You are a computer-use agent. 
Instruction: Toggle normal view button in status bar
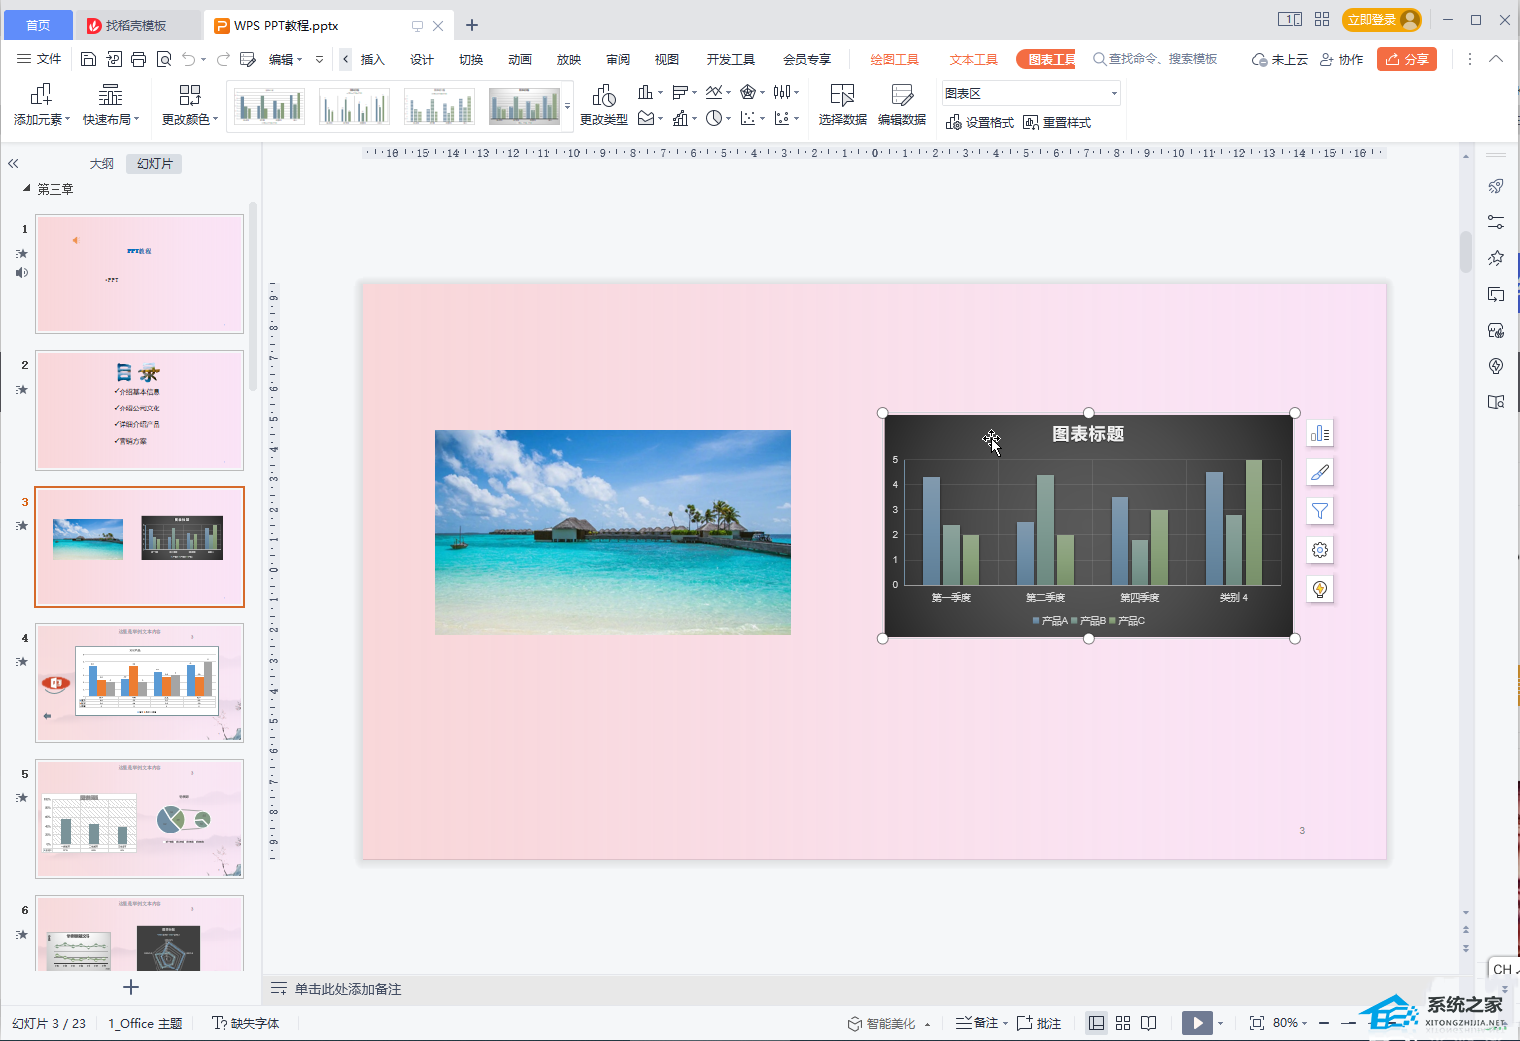(x=1097, y=1023)
